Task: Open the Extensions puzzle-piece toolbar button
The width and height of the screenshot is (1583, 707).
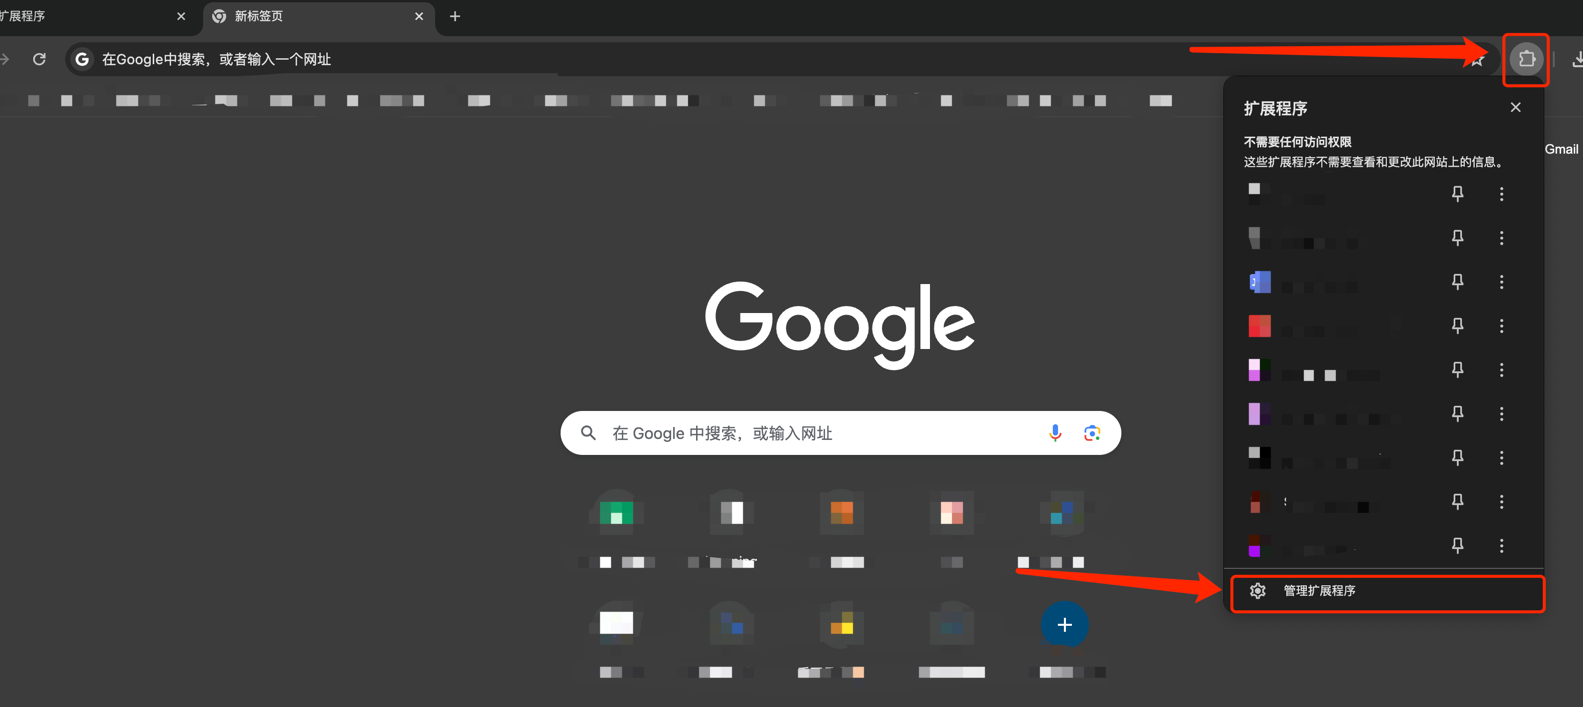Action: 1526,59
